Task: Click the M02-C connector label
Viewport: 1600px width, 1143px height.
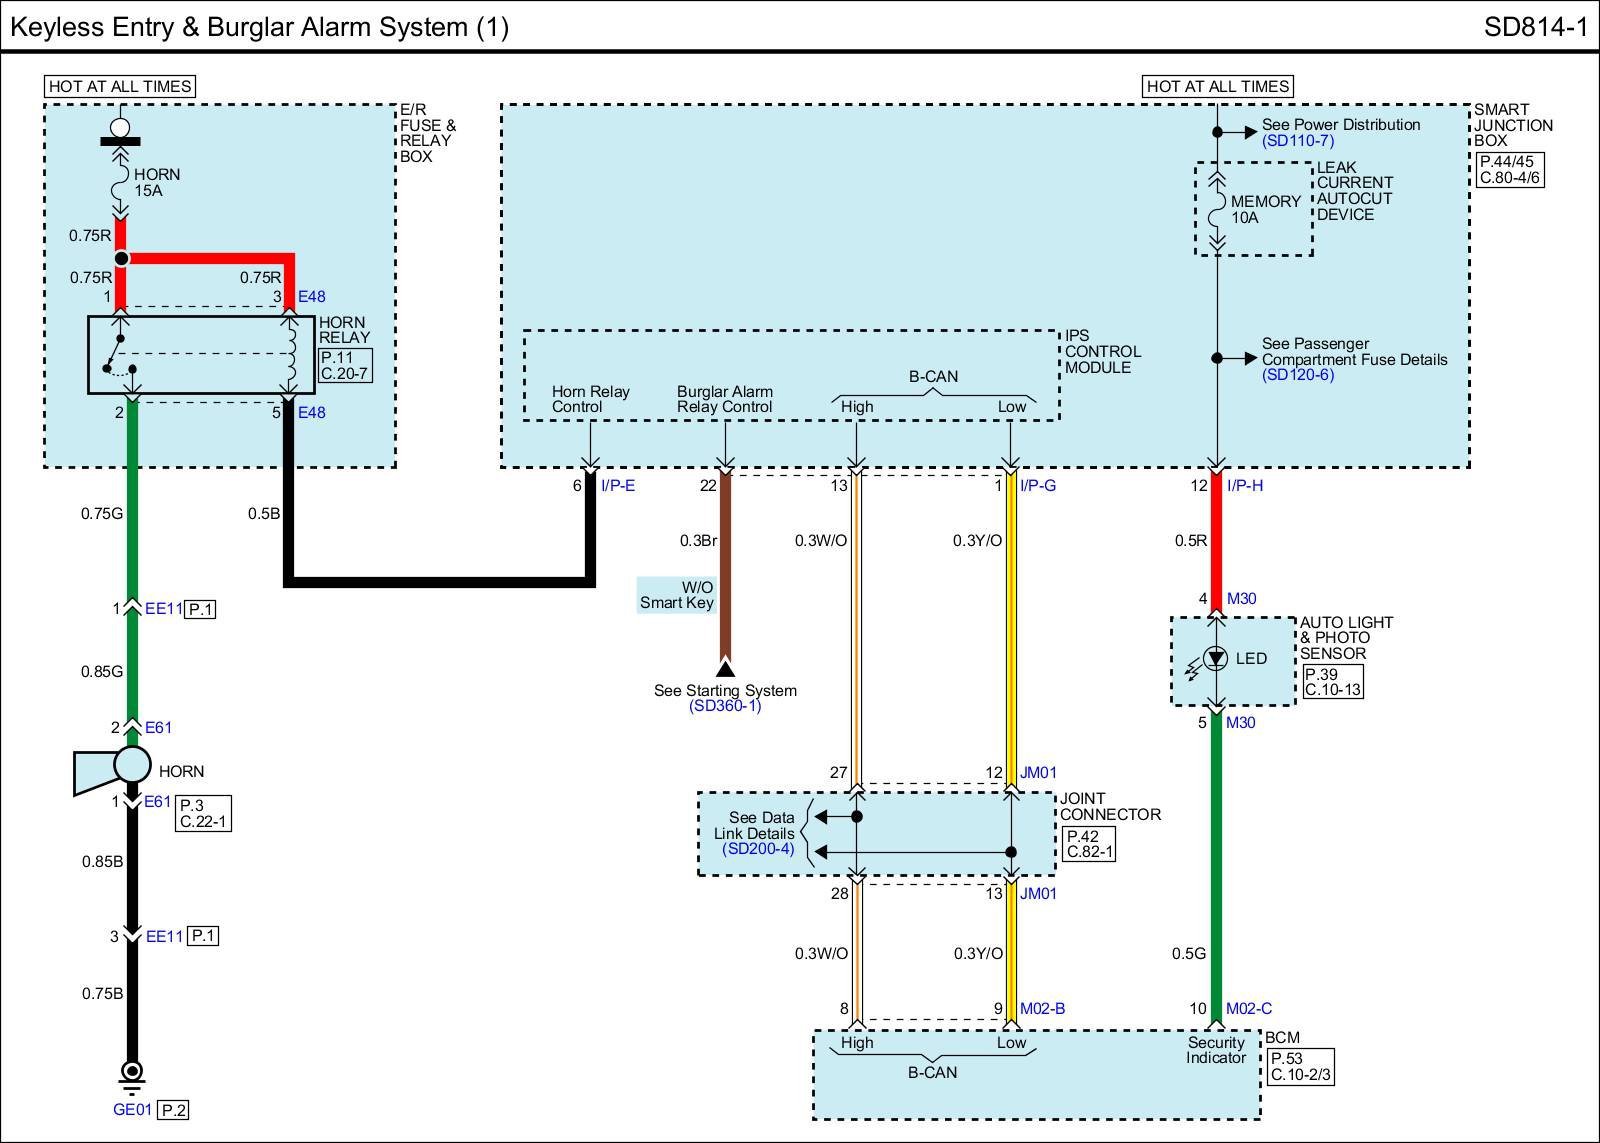Action: [x=1248, y=1009]
